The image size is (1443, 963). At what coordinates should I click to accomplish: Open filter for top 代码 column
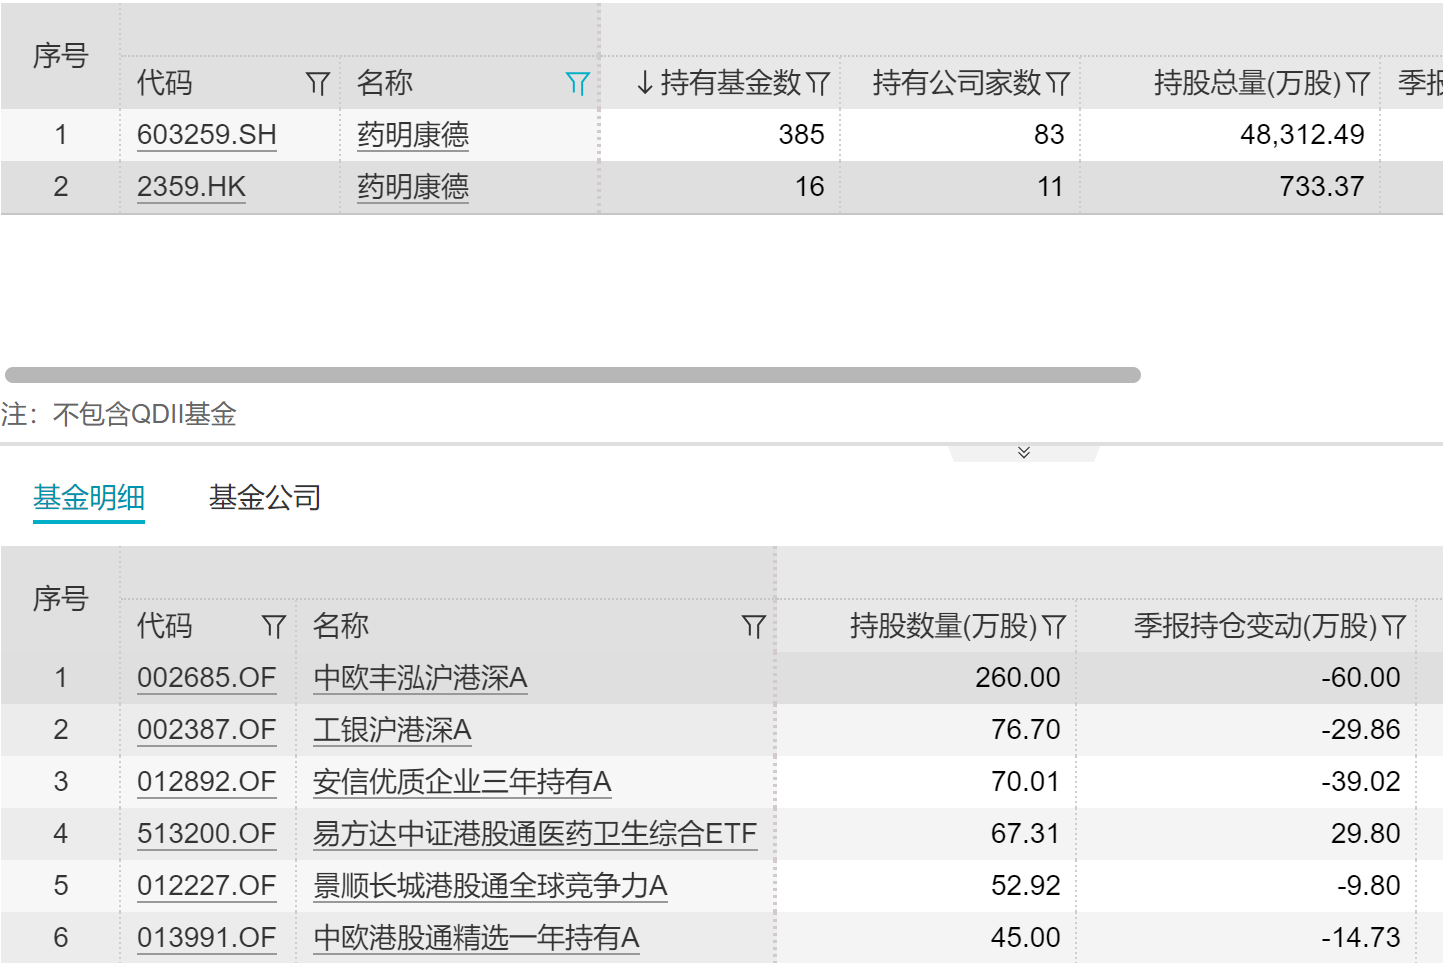click(318, 84)
